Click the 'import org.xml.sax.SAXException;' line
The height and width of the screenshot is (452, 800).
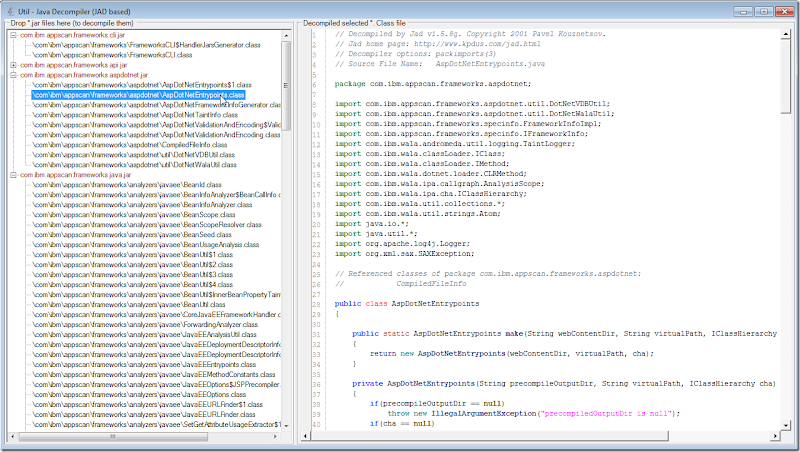pyautogui.click(x=404, y=254)
